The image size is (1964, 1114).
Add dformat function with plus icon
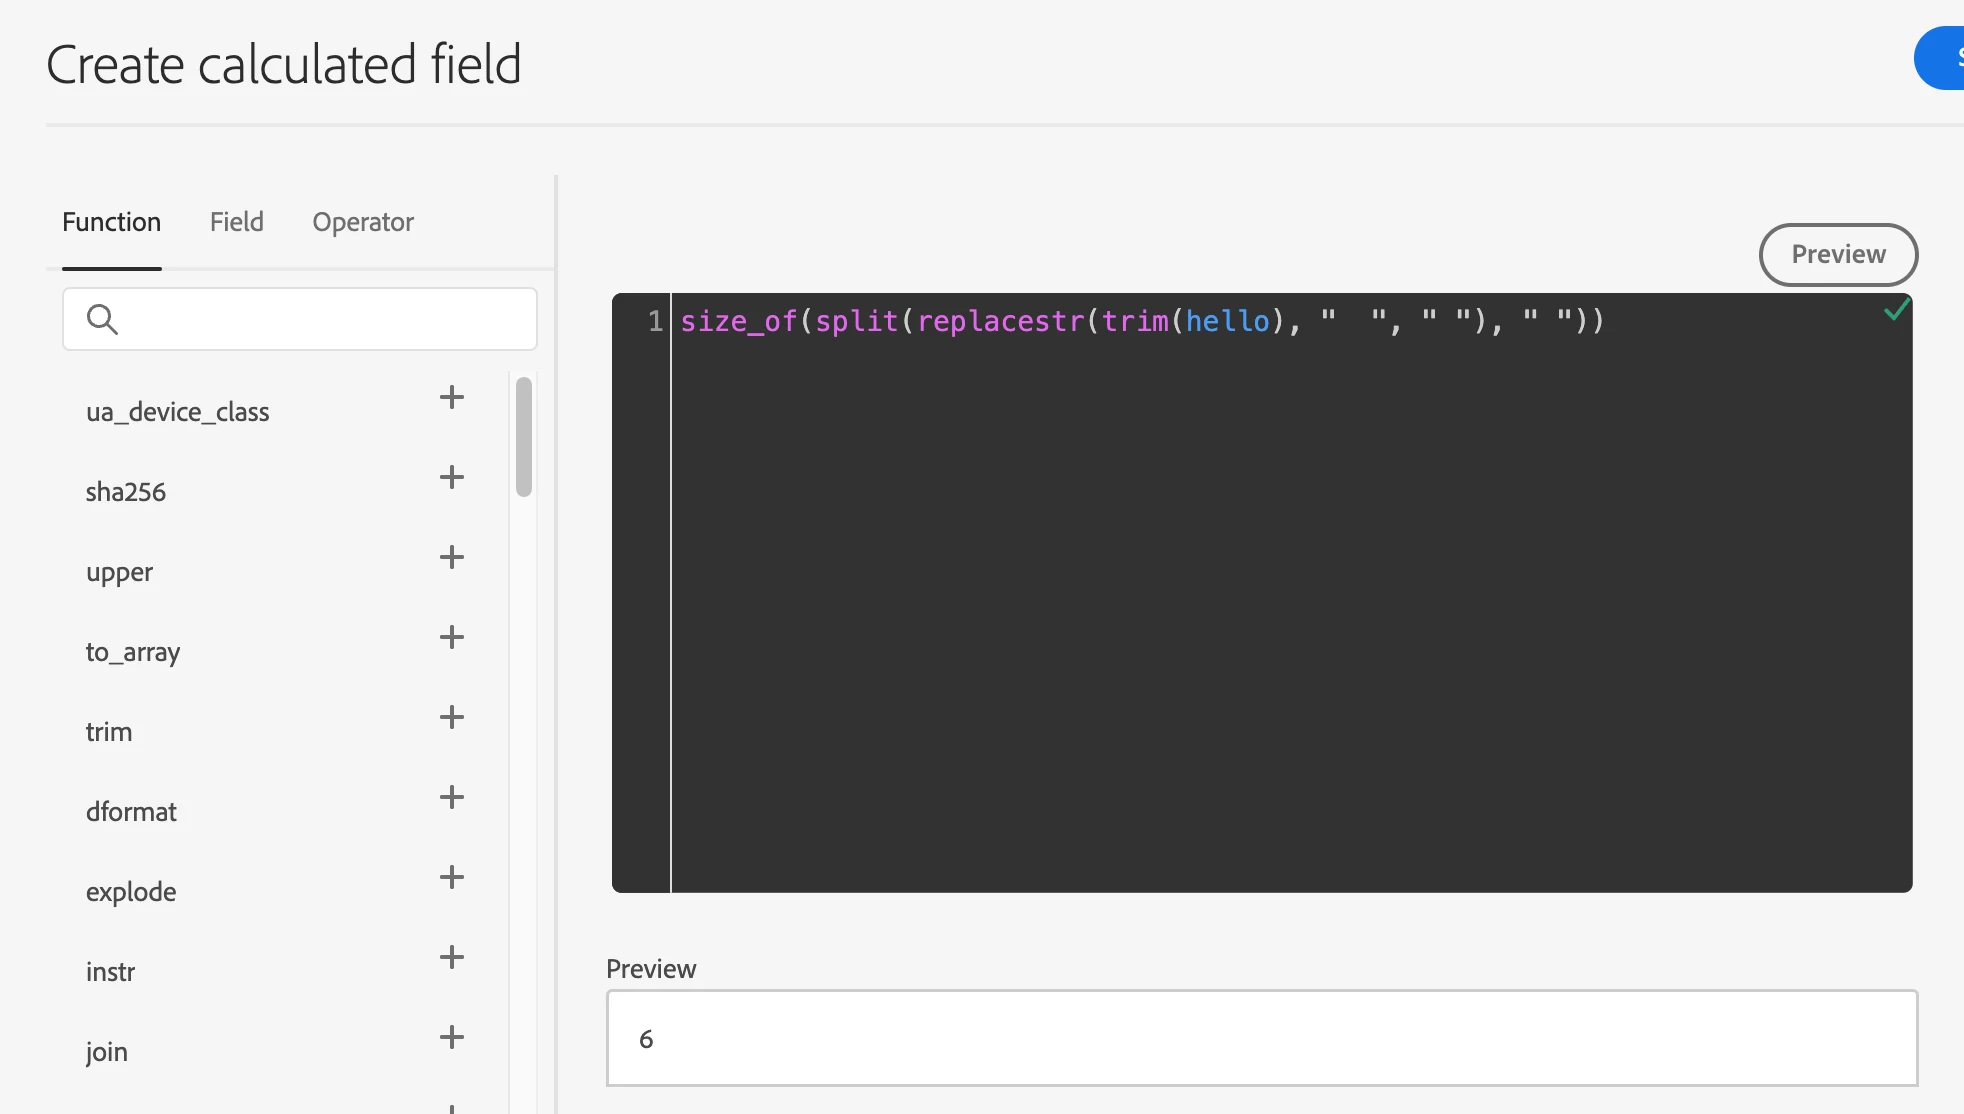point(452,797)
